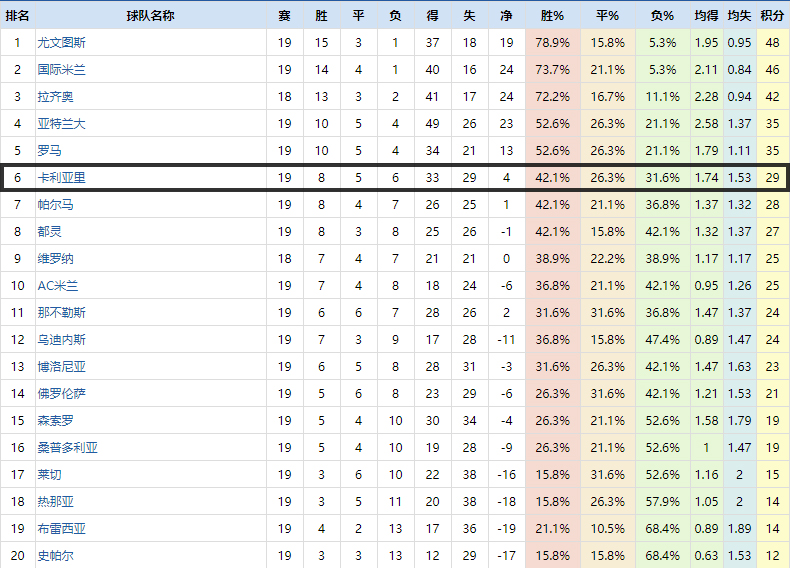Click the 积分 column header

[x=772, y=16]
